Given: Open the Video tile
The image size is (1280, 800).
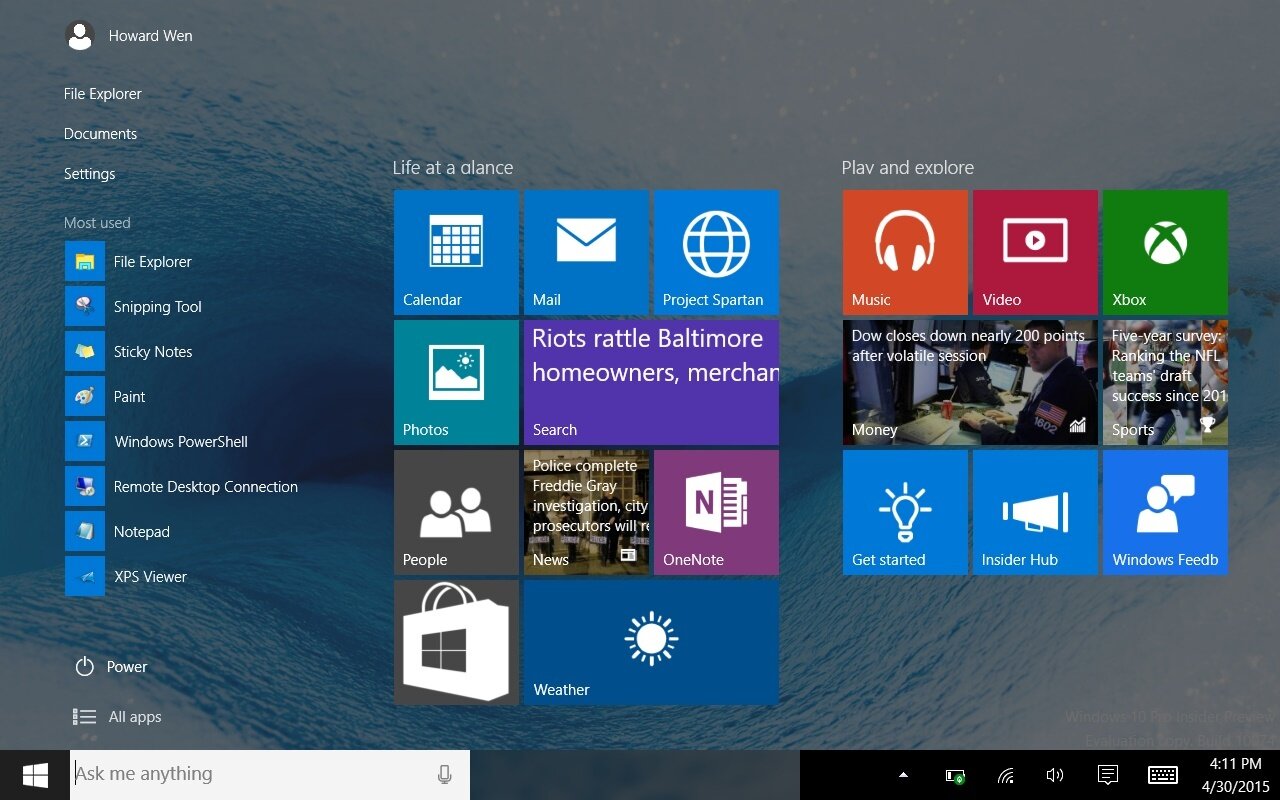Looking at the screenshot, I should pos(1035,252).
